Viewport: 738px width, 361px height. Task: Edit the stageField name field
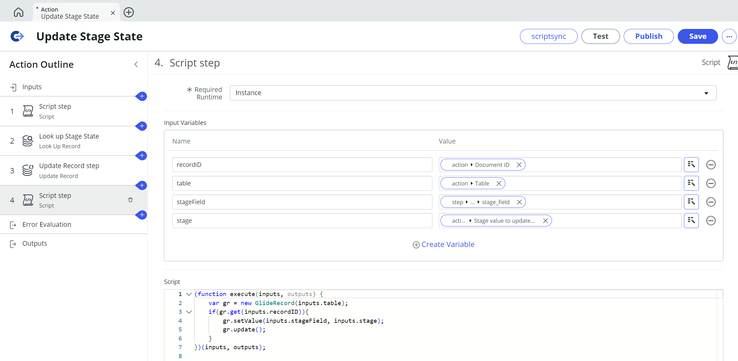pos(302,202)
